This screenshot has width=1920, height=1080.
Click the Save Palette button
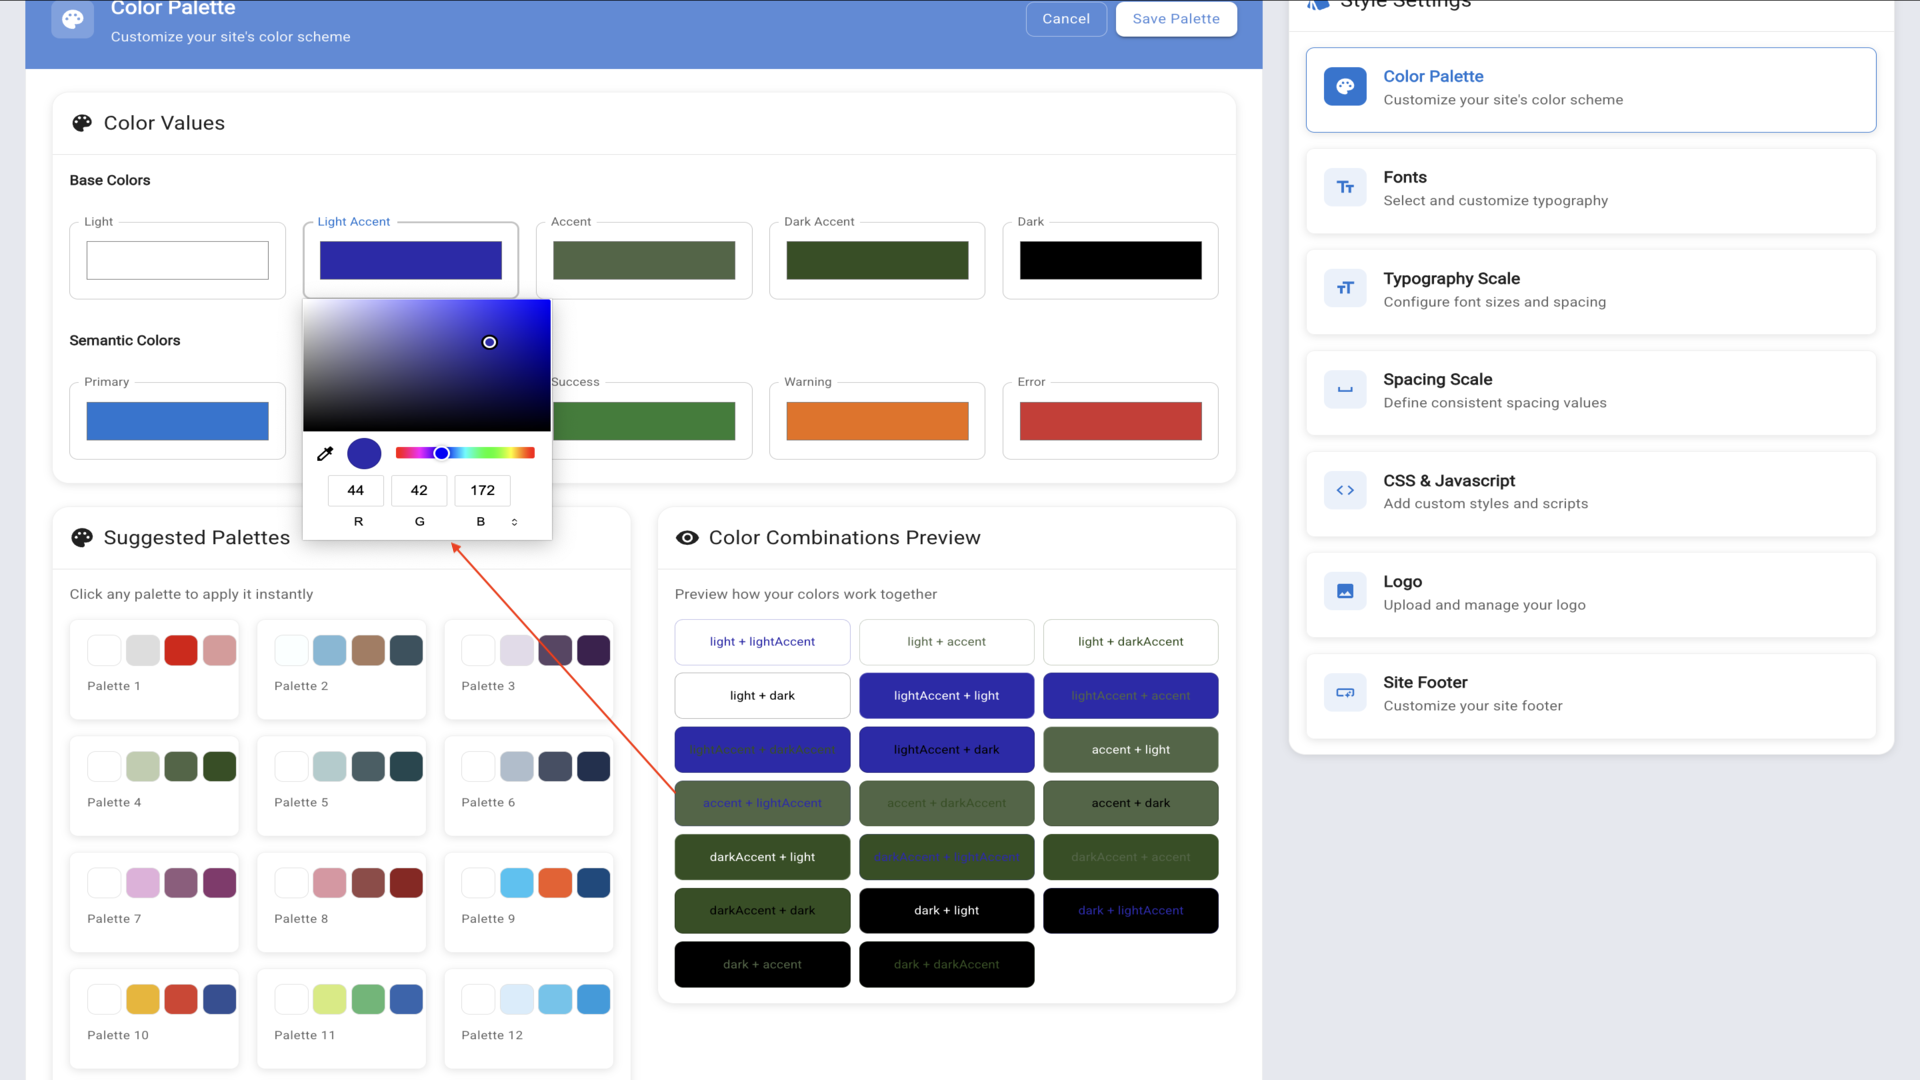(x=1175, y=19)
